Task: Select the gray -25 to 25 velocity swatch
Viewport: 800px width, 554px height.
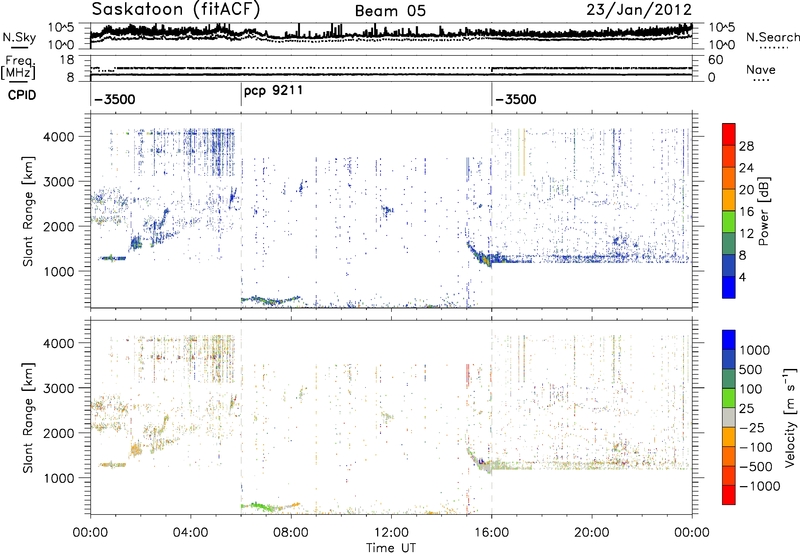Action: (729, 418)
